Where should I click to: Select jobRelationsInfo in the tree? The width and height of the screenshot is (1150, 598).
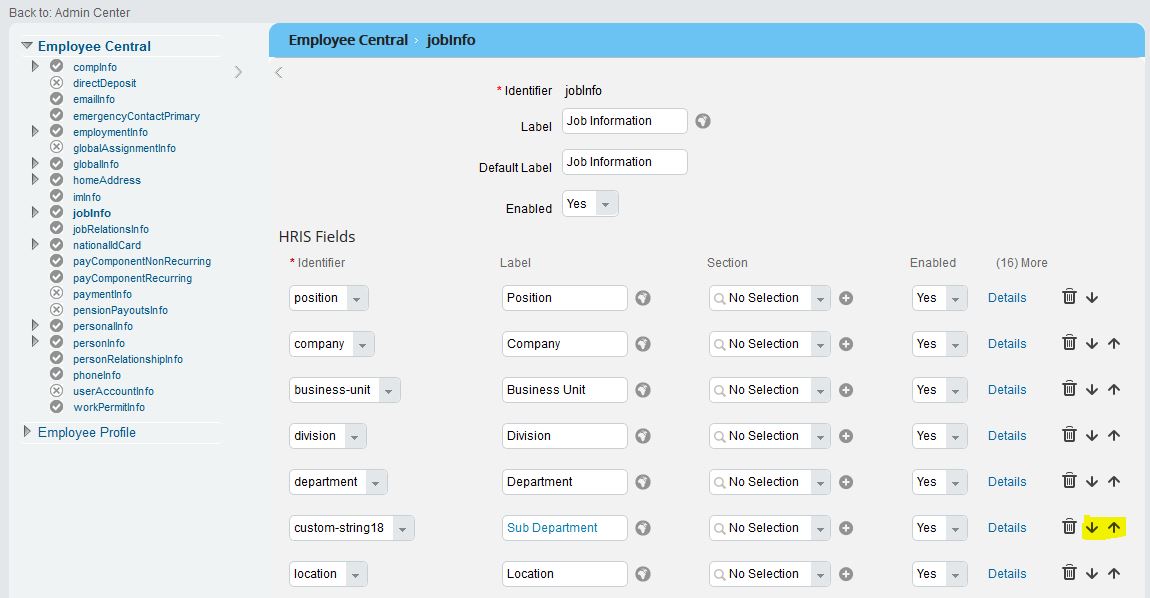click(111, 229)
